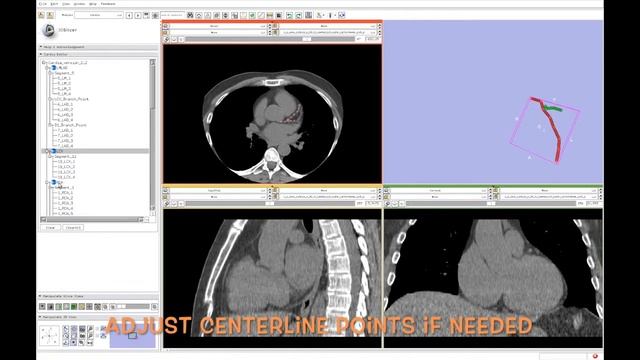Screen dimensions: 640x360
Task: Click the link icon in red slice controller
Action: [166, 39]
